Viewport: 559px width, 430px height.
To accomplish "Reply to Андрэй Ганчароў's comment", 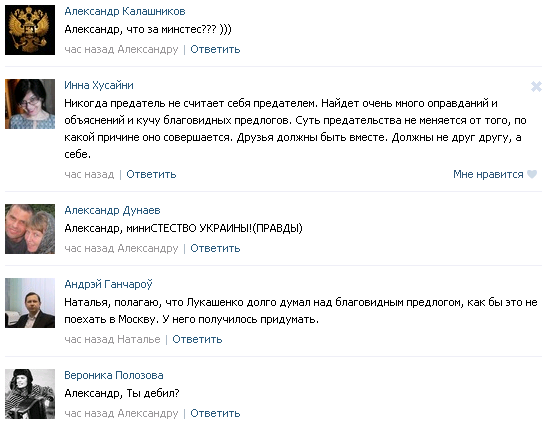I will (x=197, y=339).
